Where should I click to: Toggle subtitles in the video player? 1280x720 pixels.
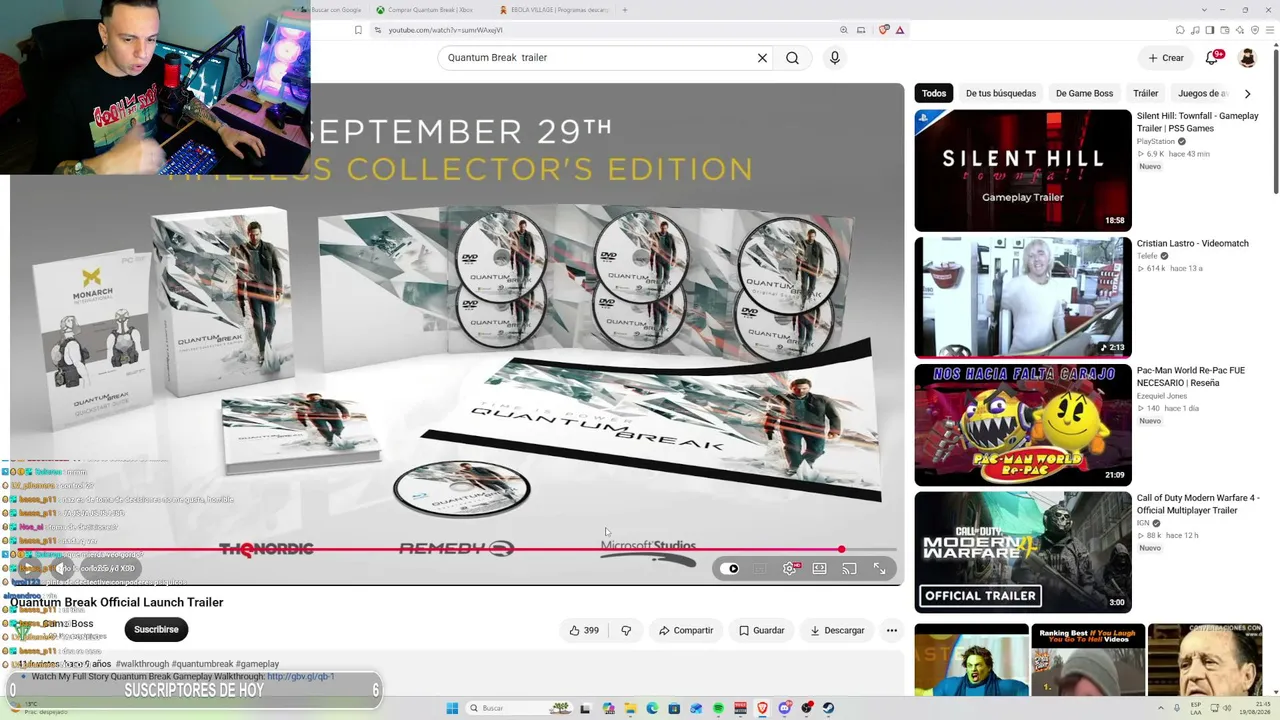[x=760, y=569]
